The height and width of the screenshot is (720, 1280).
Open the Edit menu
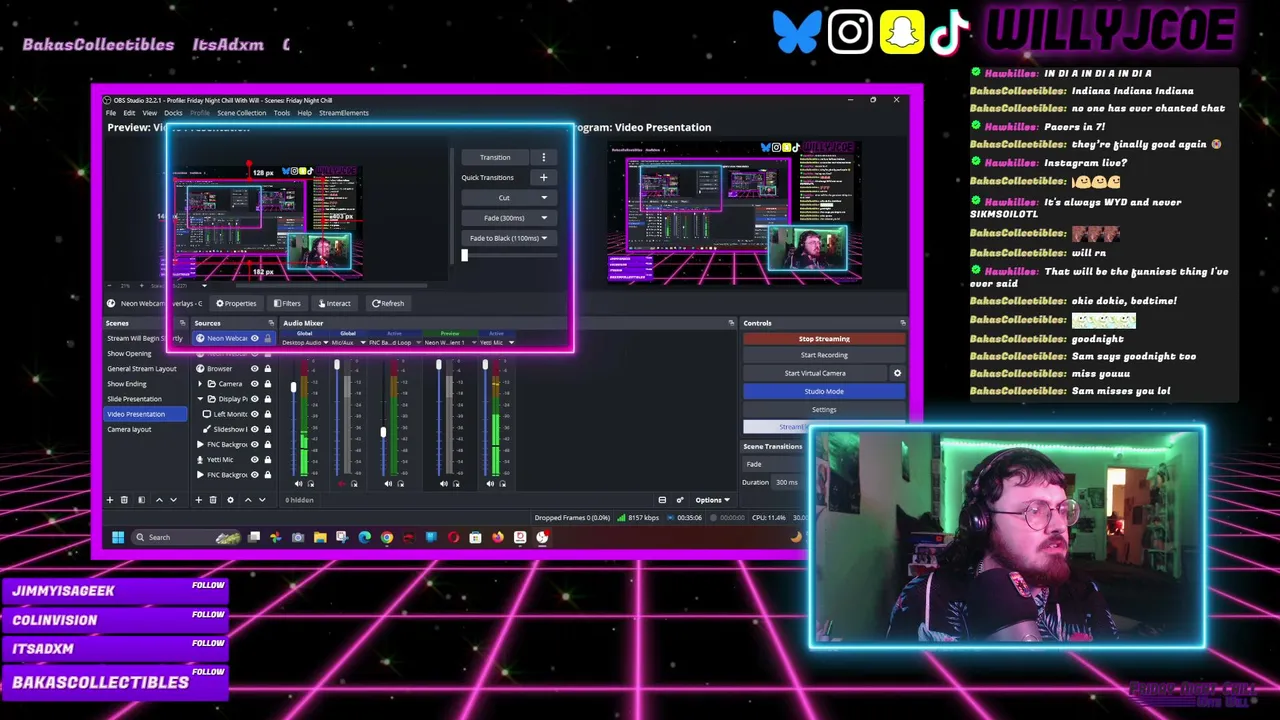pos(129,113)
